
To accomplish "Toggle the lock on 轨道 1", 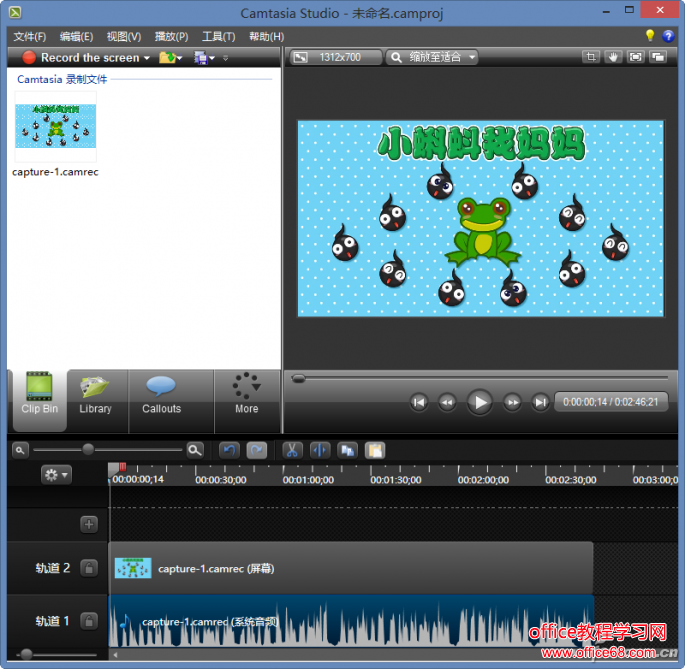I will pos(89,621).
